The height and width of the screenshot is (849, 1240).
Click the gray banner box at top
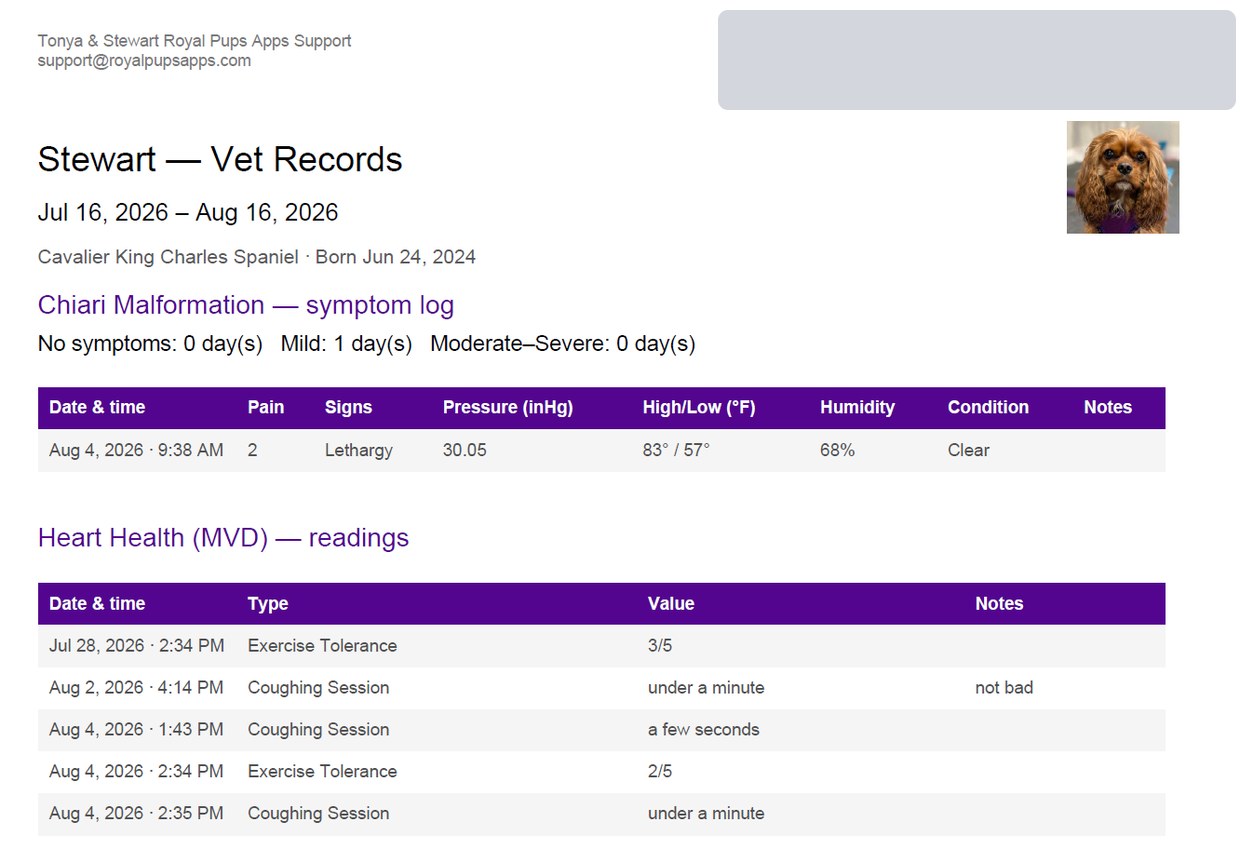[x=977, y=60]
